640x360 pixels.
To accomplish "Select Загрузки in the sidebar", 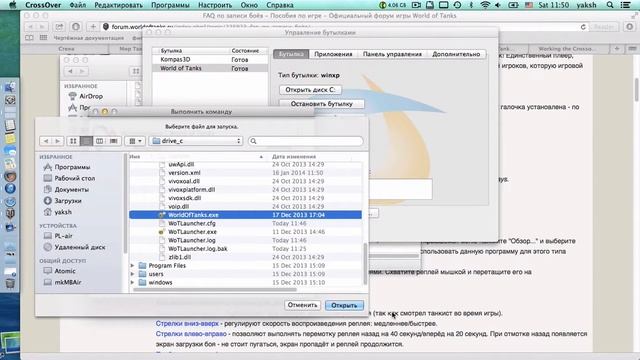I will coord(68,201).
